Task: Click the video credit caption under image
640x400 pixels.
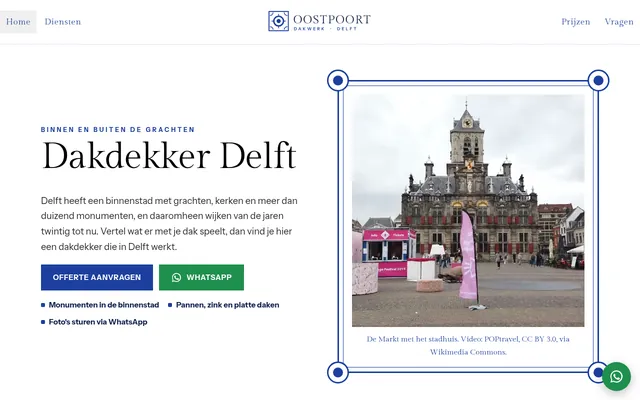Action: pyautogui.click(x=468, y=345)
